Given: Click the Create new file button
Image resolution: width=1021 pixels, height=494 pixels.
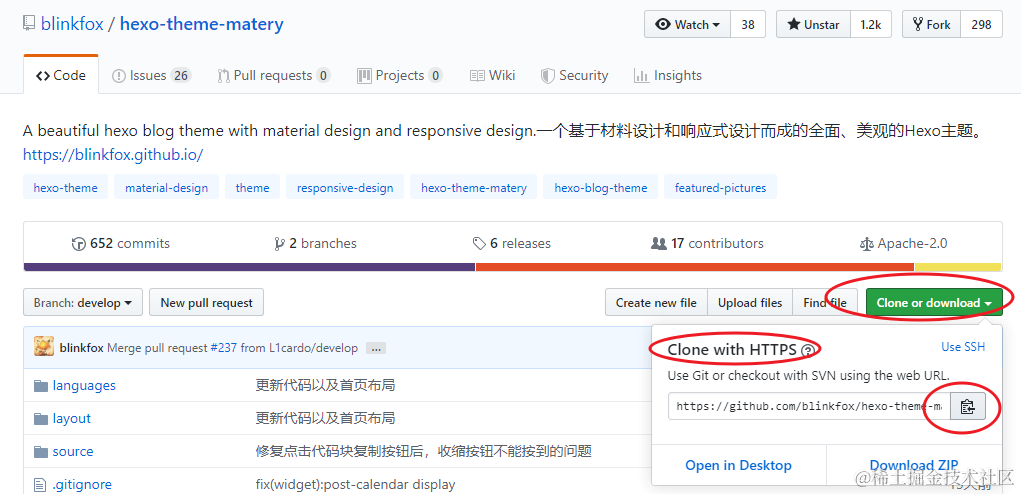Looking at the screenshot, I should 656,303.
